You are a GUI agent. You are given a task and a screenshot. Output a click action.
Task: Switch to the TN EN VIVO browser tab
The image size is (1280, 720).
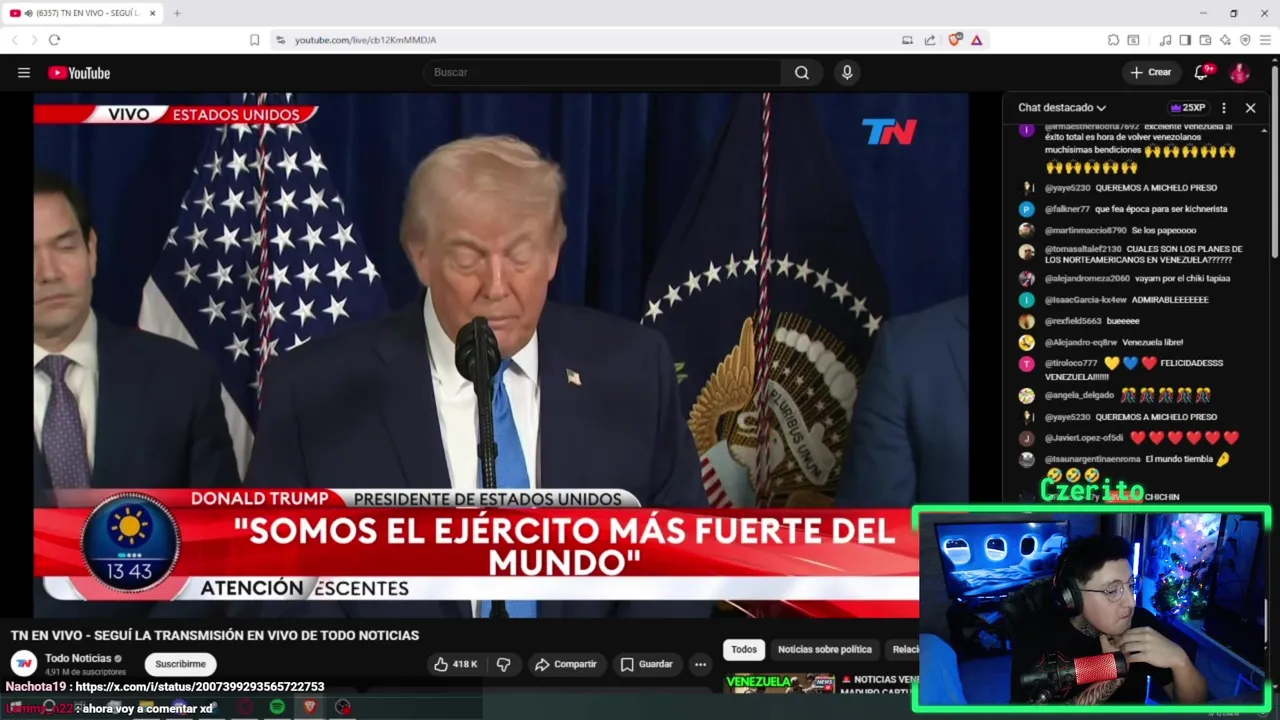pos(85,13)
